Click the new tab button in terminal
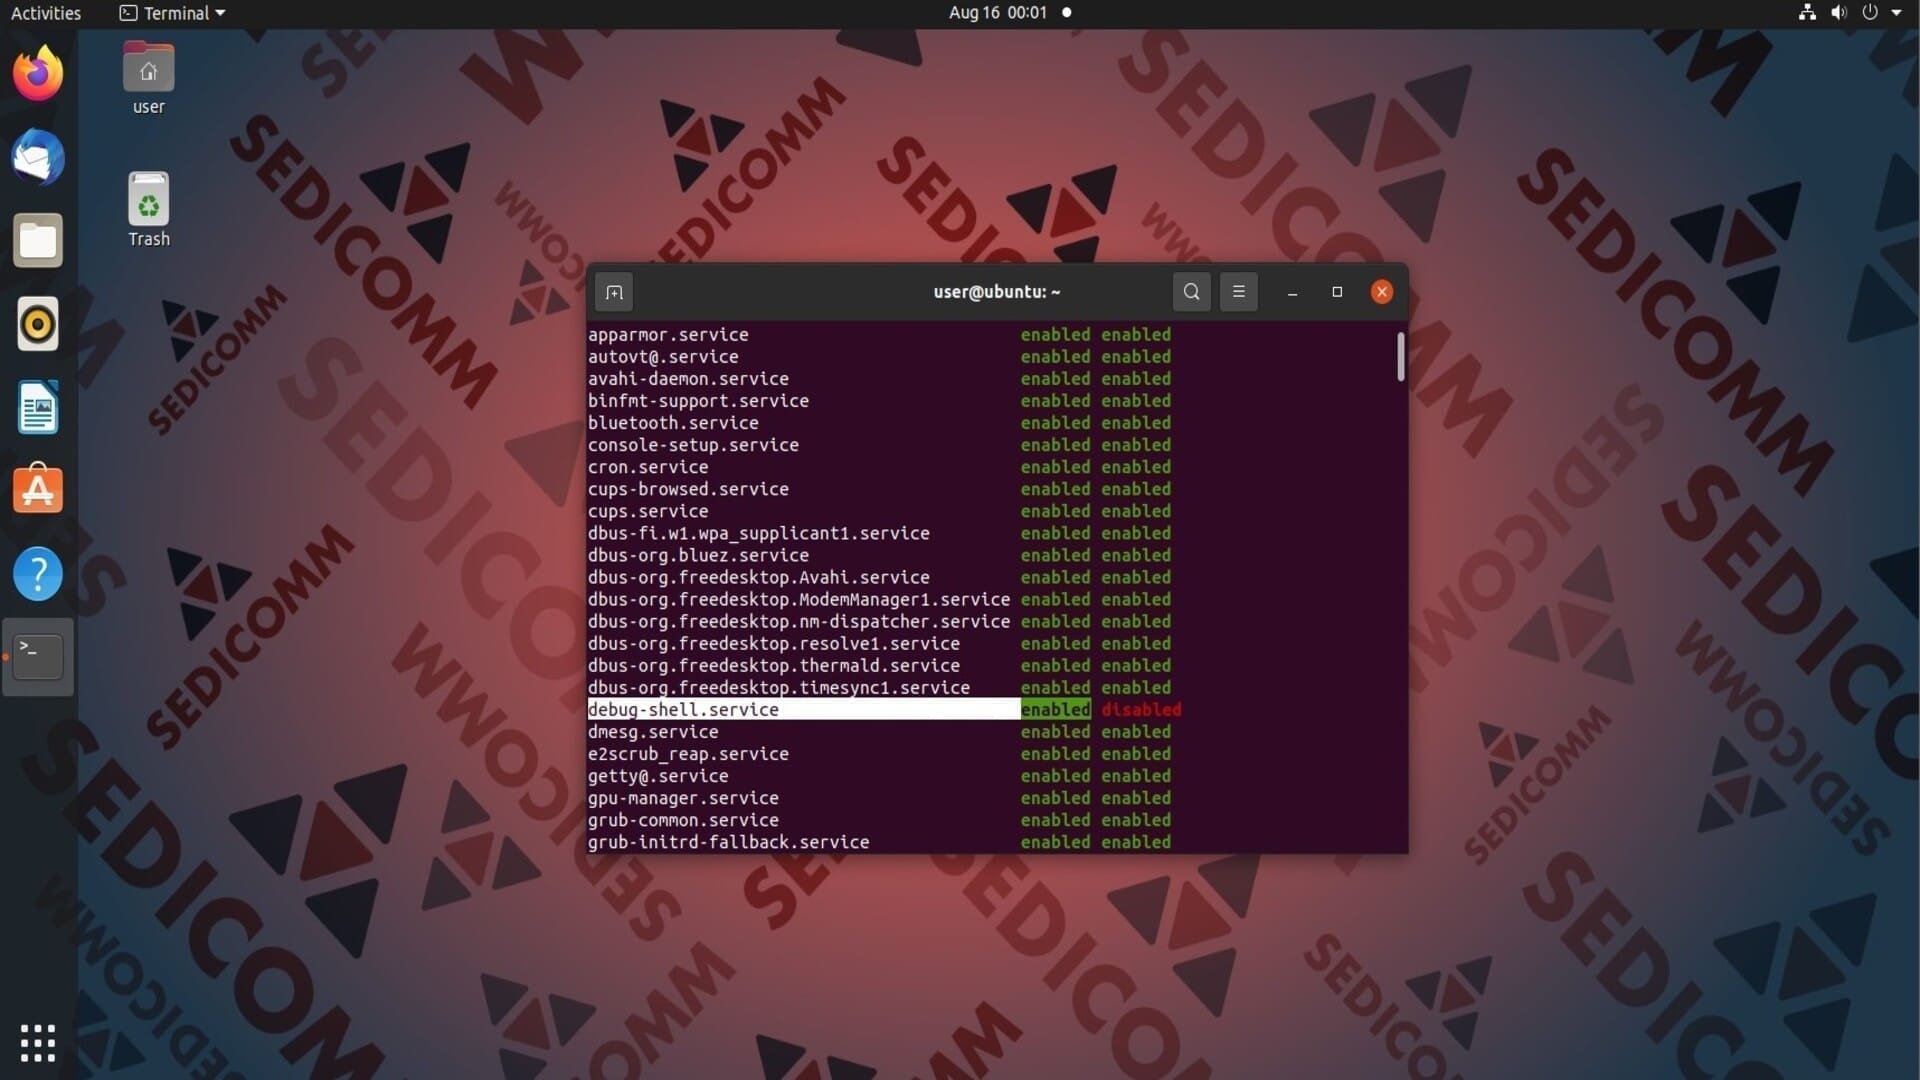 pyautogui.click(x=614, y=292)
